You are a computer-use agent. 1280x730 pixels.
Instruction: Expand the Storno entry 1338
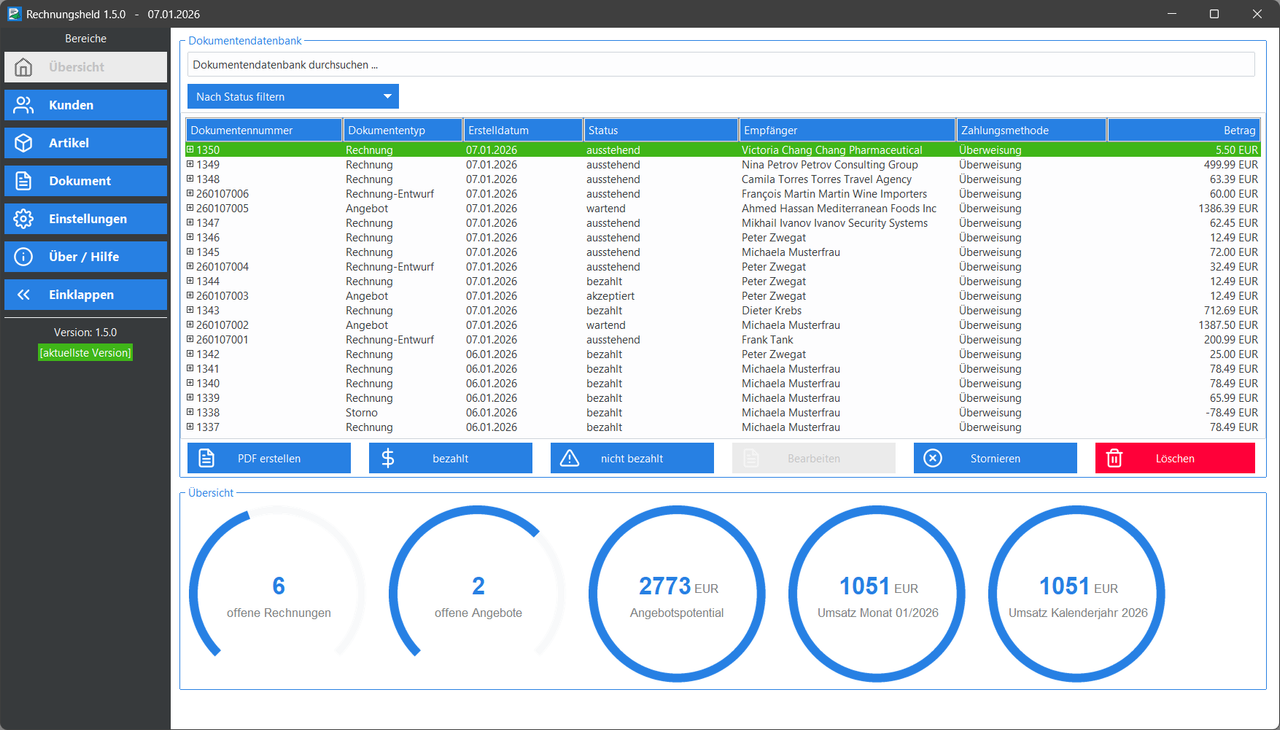(x=190, y=412)
